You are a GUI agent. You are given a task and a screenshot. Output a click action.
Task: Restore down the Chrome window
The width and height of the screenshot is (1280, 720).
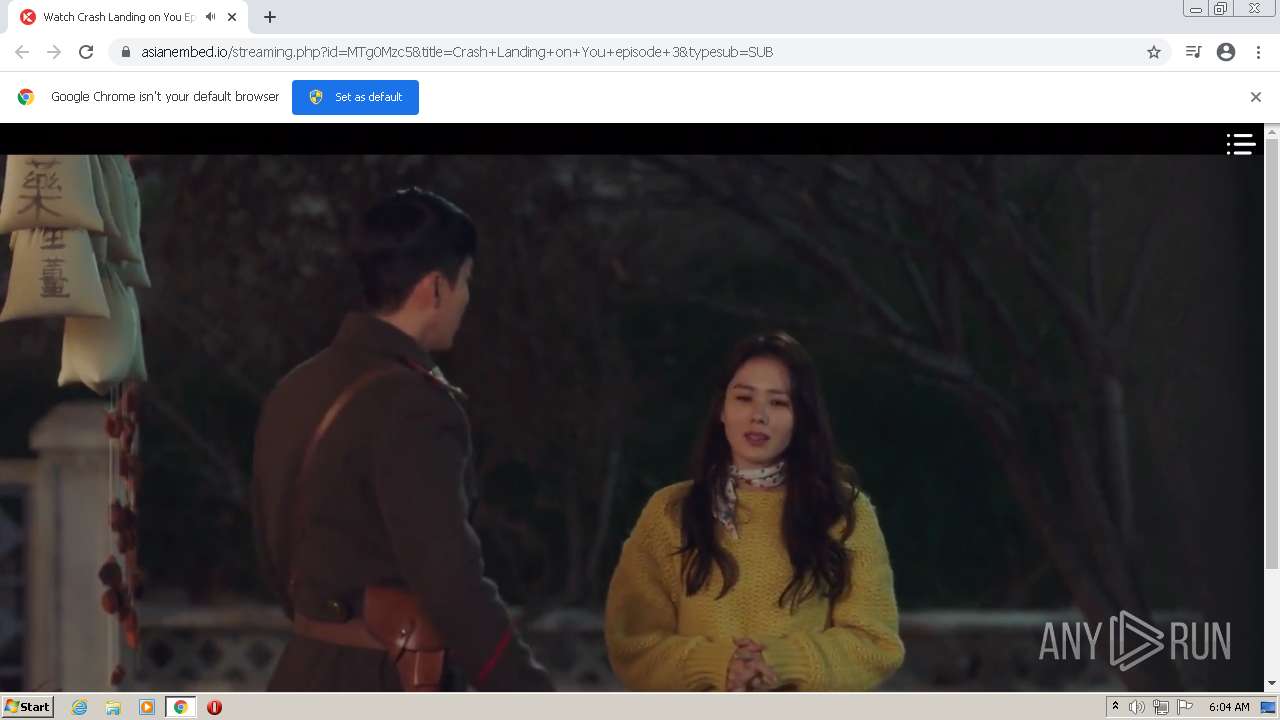pyautogui.click(x=1222, y=9)
